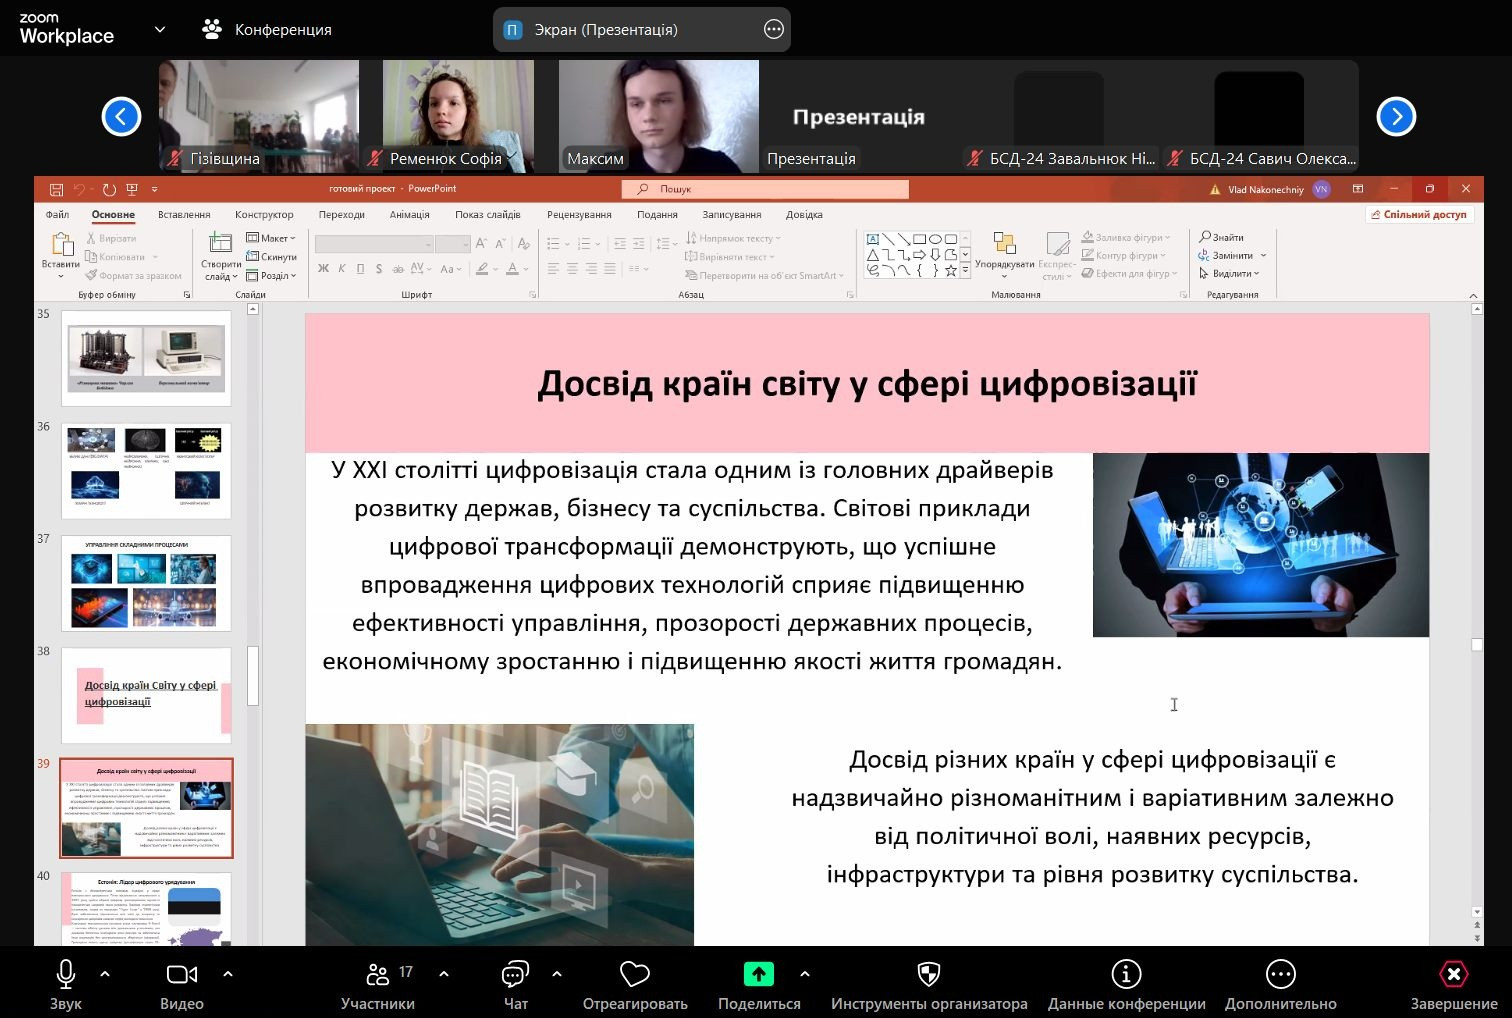Open Инструменты организатора host tools
This screenshot has height=1018, width=1512.
click(x=929, y=985)
